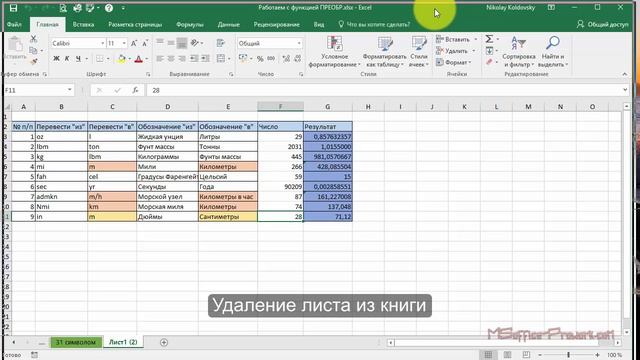Open Условное форматирование menu
640x360 pixels.
[x=334, y=52]
